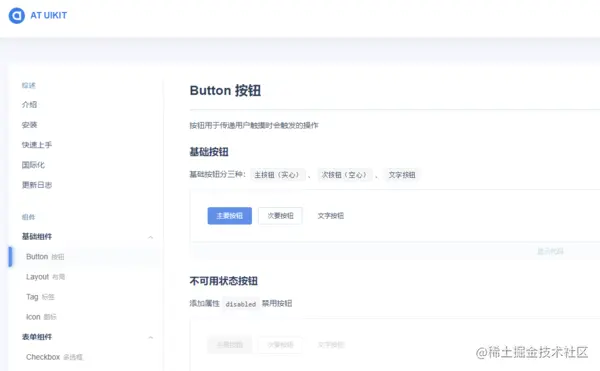
Task: Open the Tag 标签 component page
Action: 40,297
